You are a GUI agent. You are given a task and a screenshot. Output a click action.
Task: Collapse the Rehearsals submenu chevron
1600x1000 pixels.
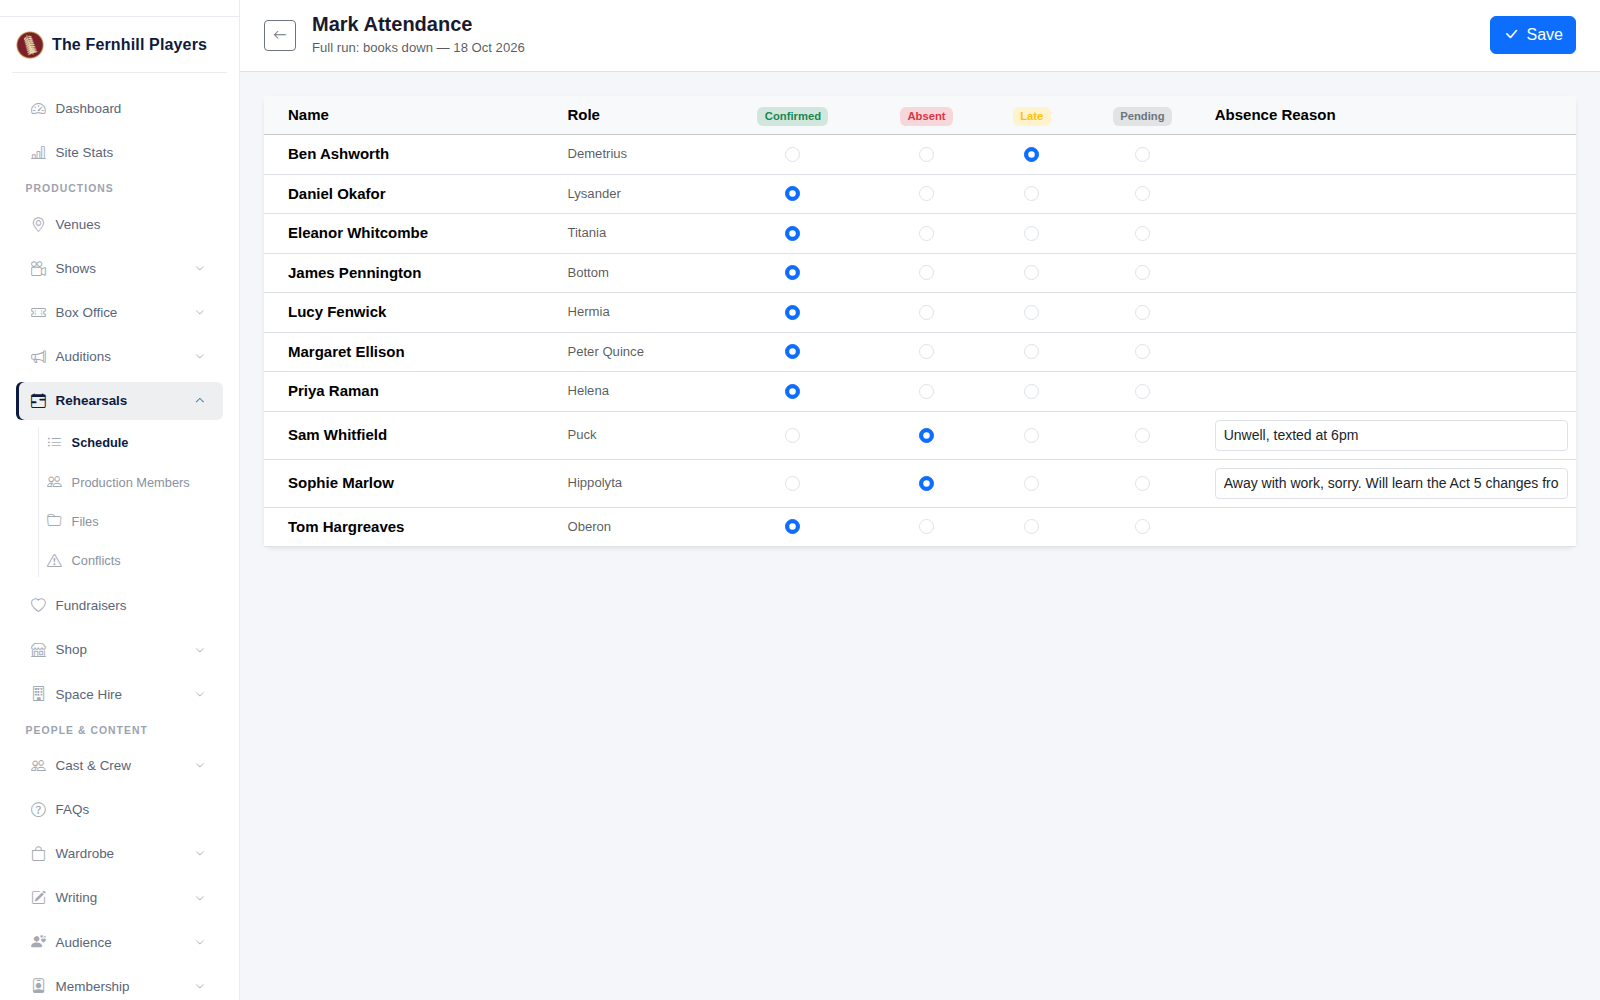click(200, 401)
